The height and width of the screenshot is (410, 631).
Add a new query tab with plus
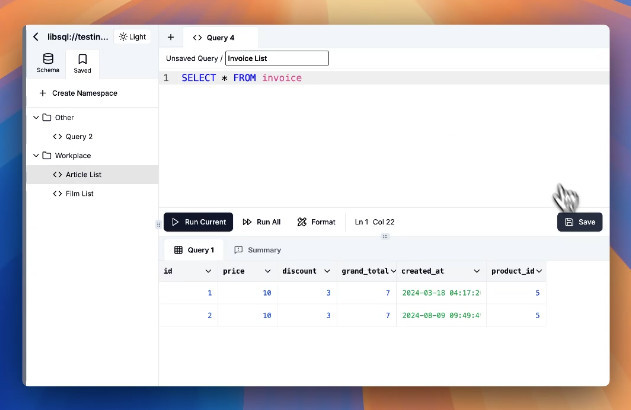(171, 37)
